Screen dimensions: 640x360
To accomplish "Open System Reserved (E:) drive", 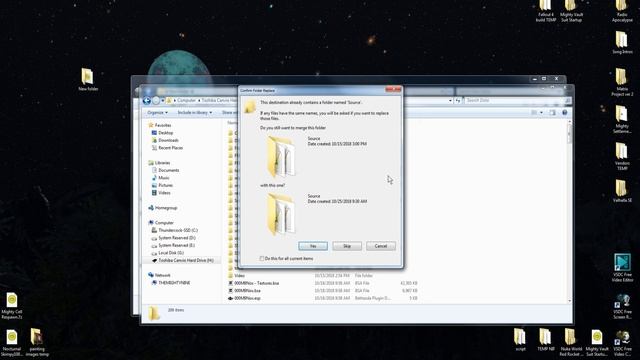I will pos(176,245).
